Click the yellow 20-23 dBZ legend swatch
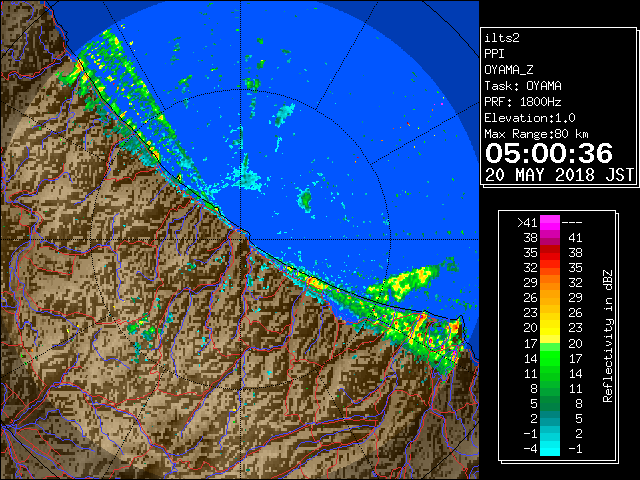 (550, 328)
